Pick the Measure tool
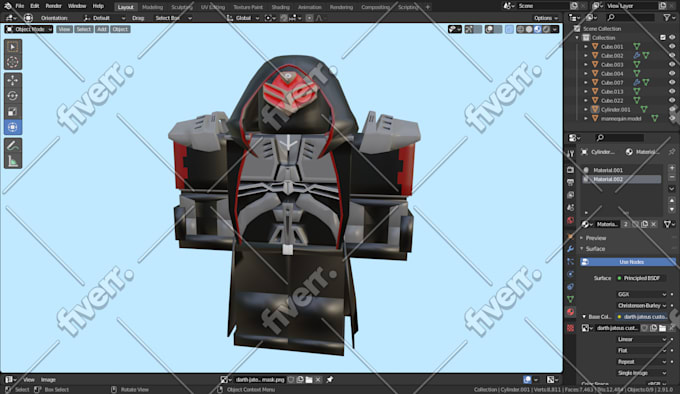Viewport: 680px width, 394px height. (13, 162)
